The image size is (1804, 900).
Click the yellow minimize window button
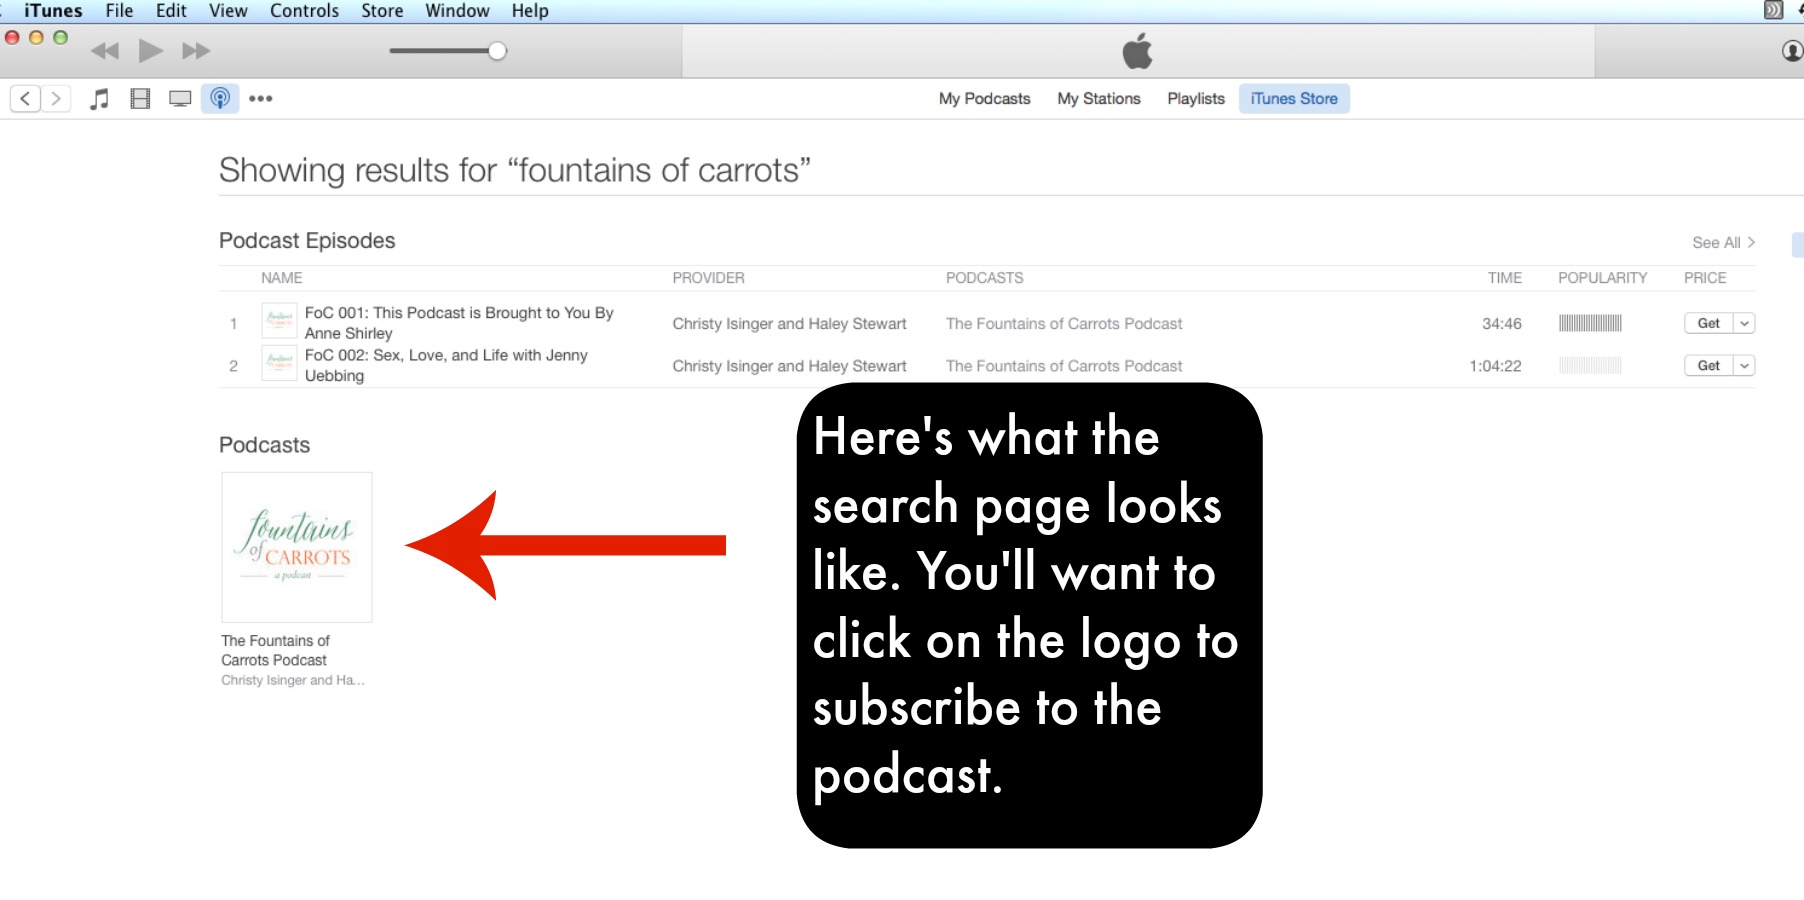(x=36, y=37)
